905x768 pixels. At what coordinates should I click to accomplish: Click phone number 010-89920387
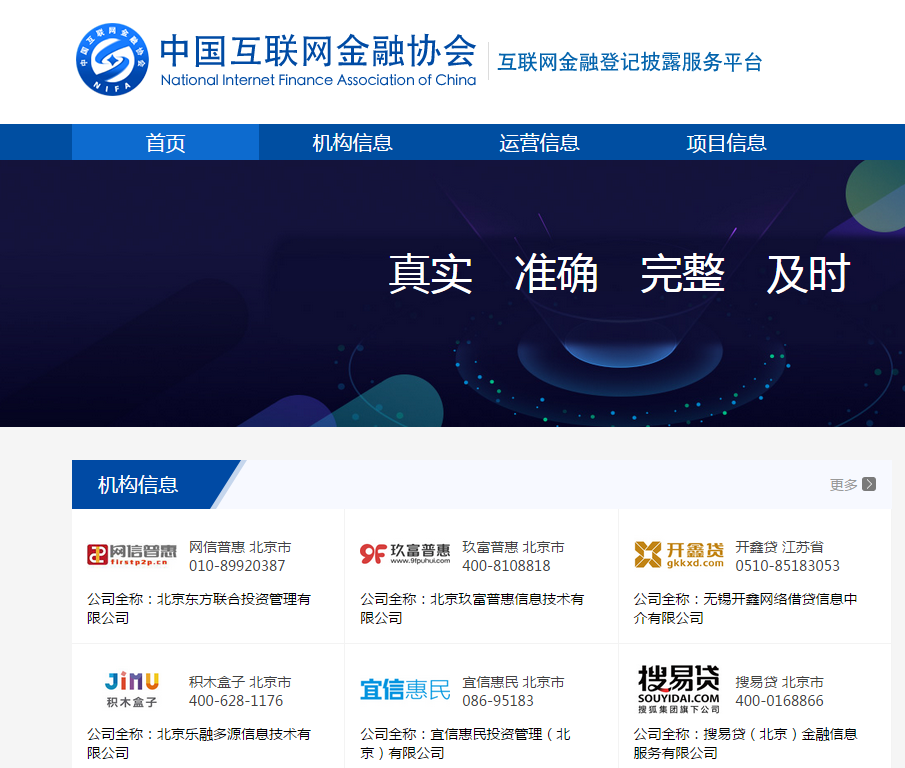[x=237, y=565]
